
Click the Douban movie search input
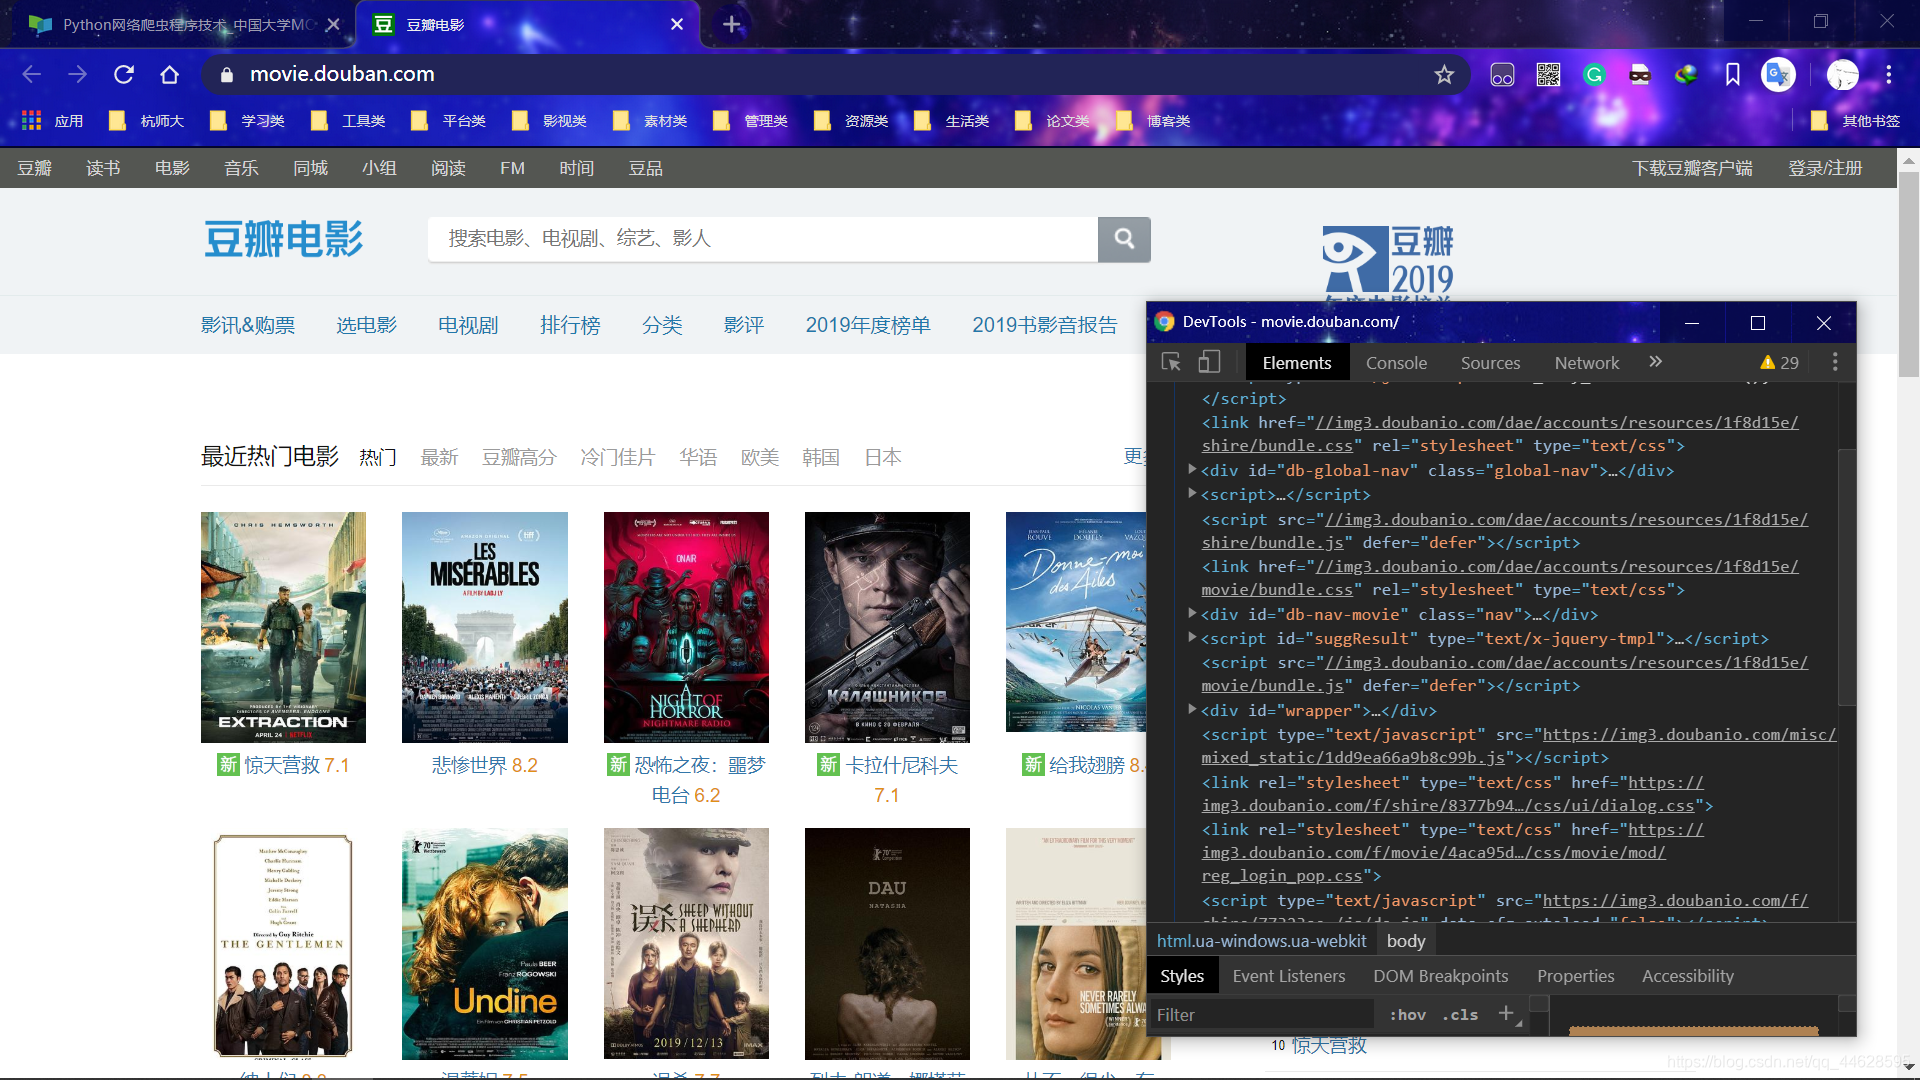pyautogui.click(x=763, y=239)
